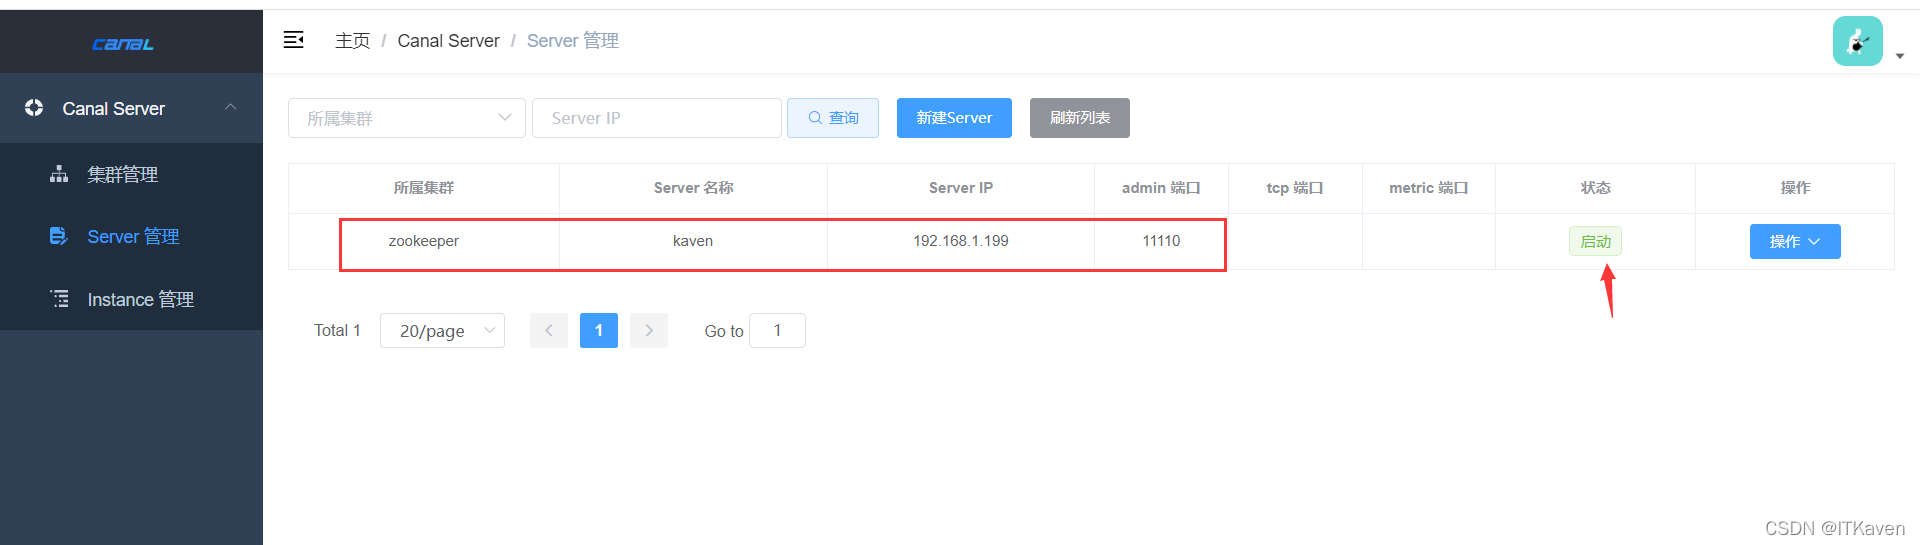Click the Canal Server menu icon
Image resolution: width=1920 pixels, height=545 pixels.
click(34, 108)
